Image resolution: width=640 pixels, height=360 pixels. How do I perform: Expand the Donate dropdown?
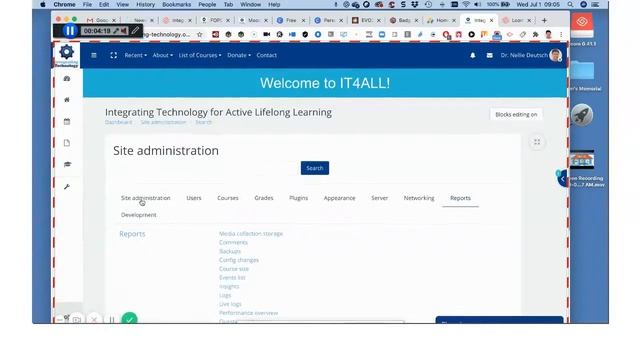pos(239,55)
